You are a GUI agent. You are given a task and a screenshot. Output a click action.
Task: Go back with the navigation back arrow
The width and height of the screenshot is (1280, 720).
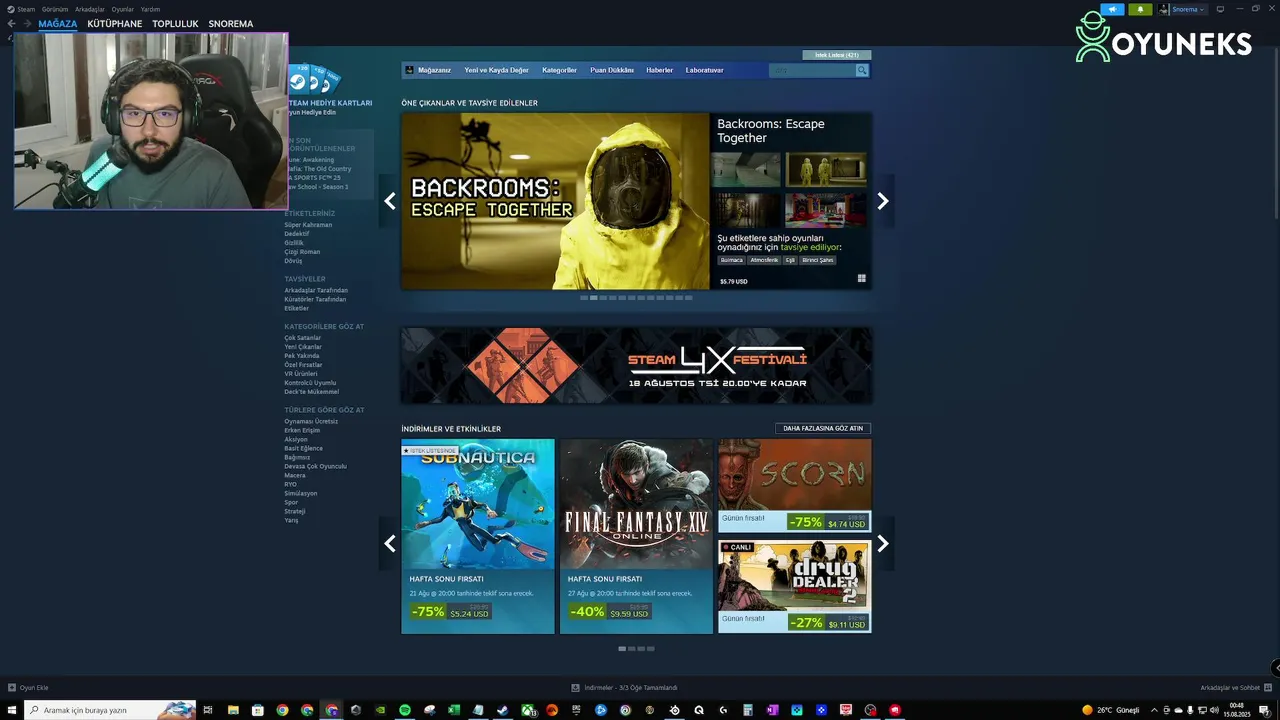(12, 23)
